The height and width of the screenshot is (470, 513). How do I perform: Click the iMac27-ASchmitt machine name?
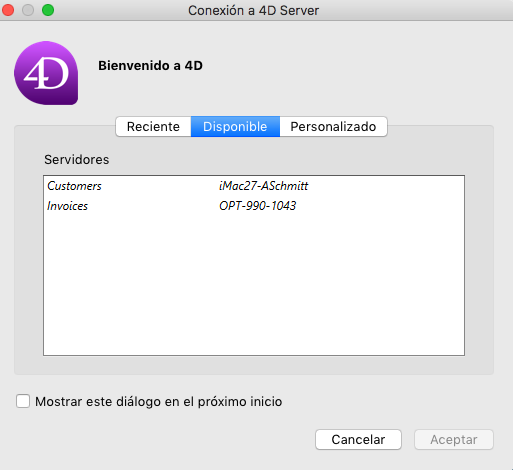click(x=263, y=186)
